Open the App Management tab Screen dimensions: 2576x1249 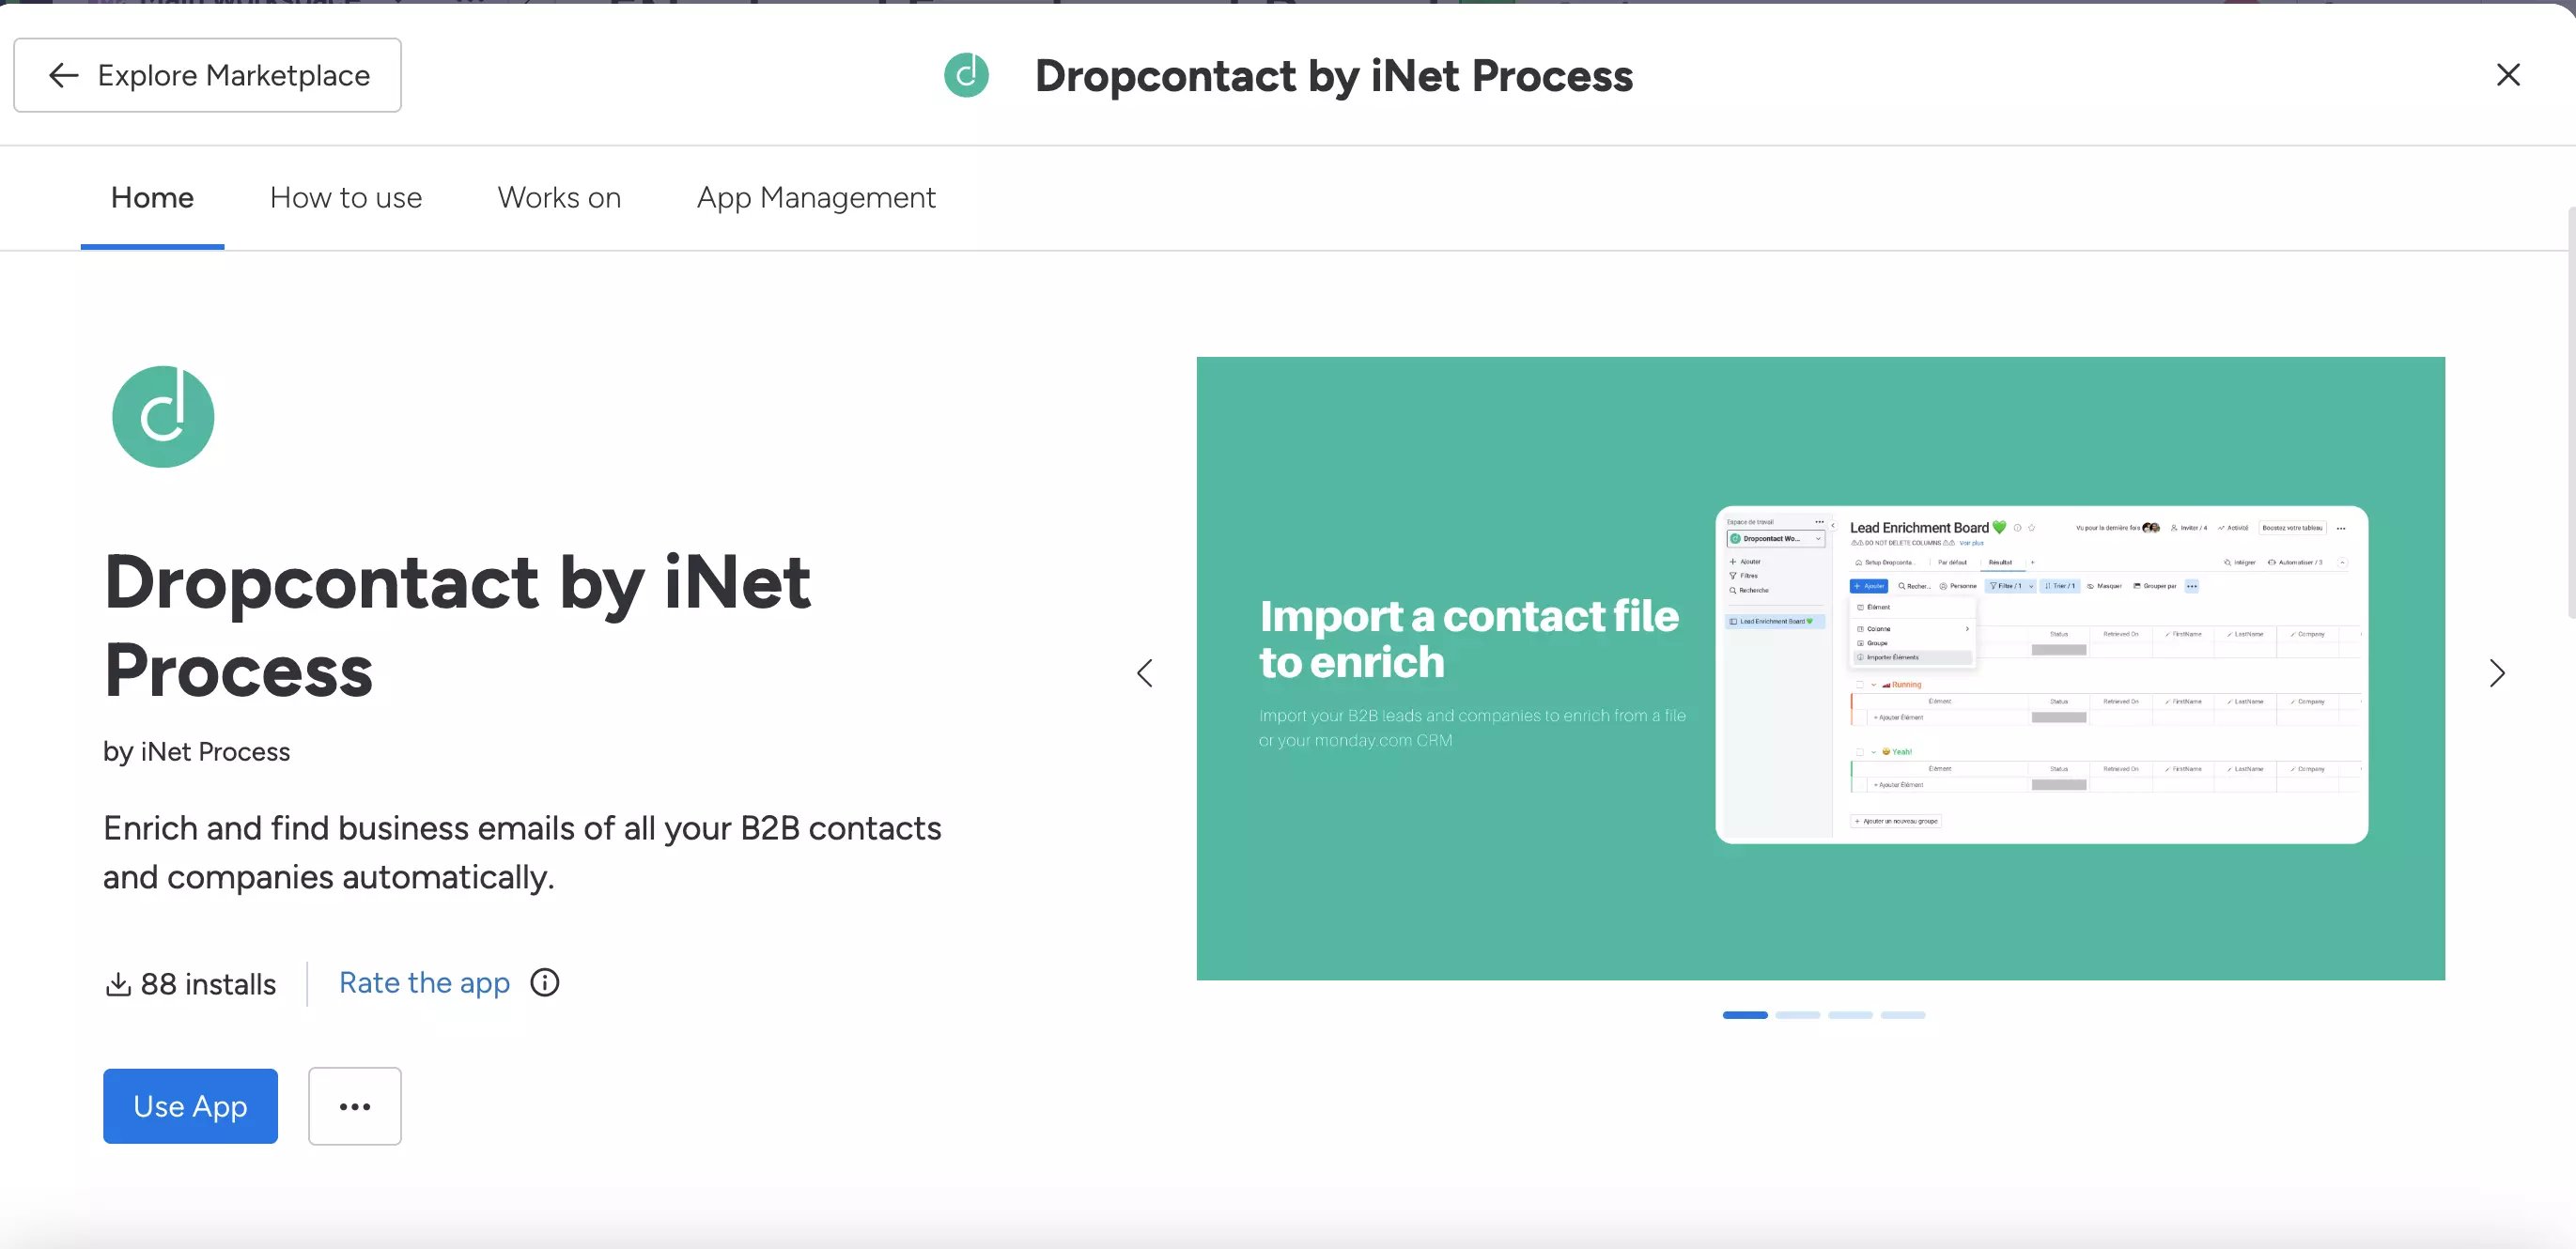click(x=816, y=198)
